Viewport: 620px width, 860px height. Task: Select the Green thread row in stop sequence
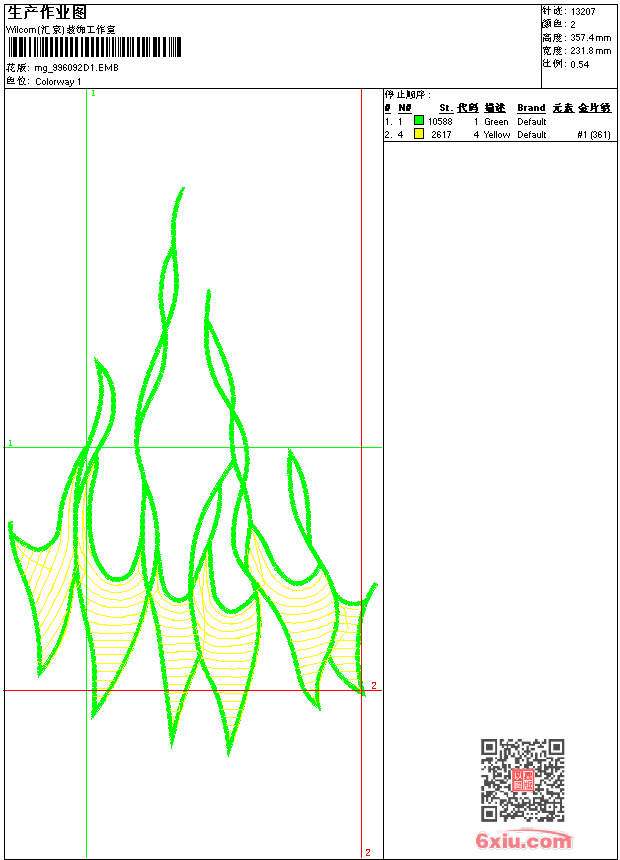coord(498,121)
